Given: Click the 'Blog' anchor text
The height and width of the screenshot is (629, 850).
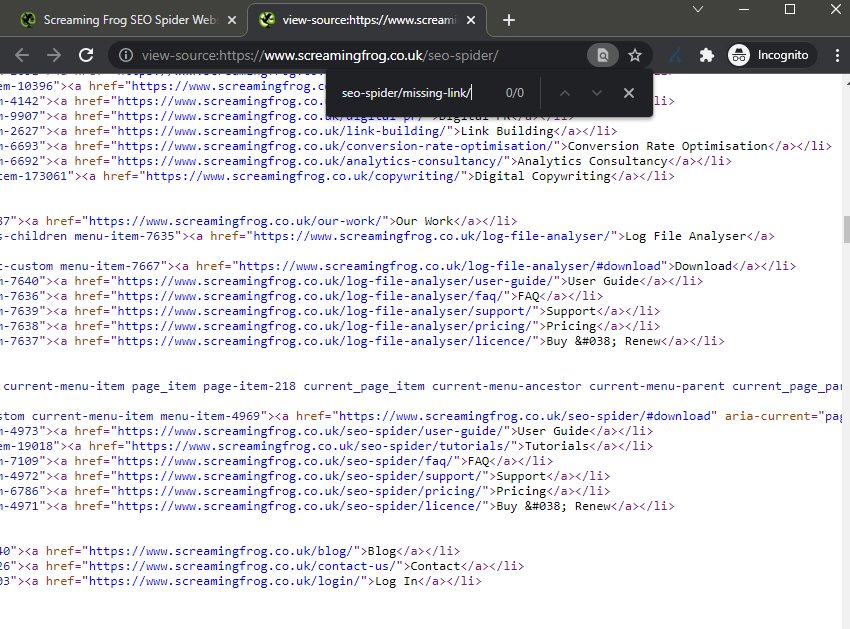Looking at the screenshot, I should [x=382, y=551].
